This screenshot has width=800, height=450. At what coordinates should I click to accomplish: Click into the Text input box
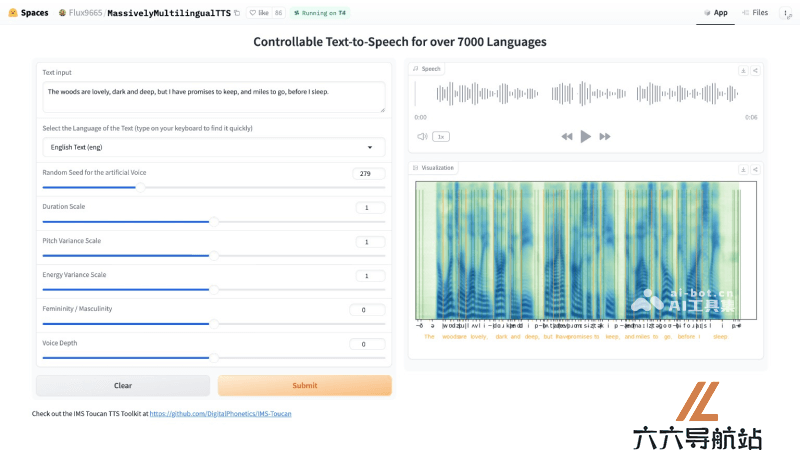(214, 97)
